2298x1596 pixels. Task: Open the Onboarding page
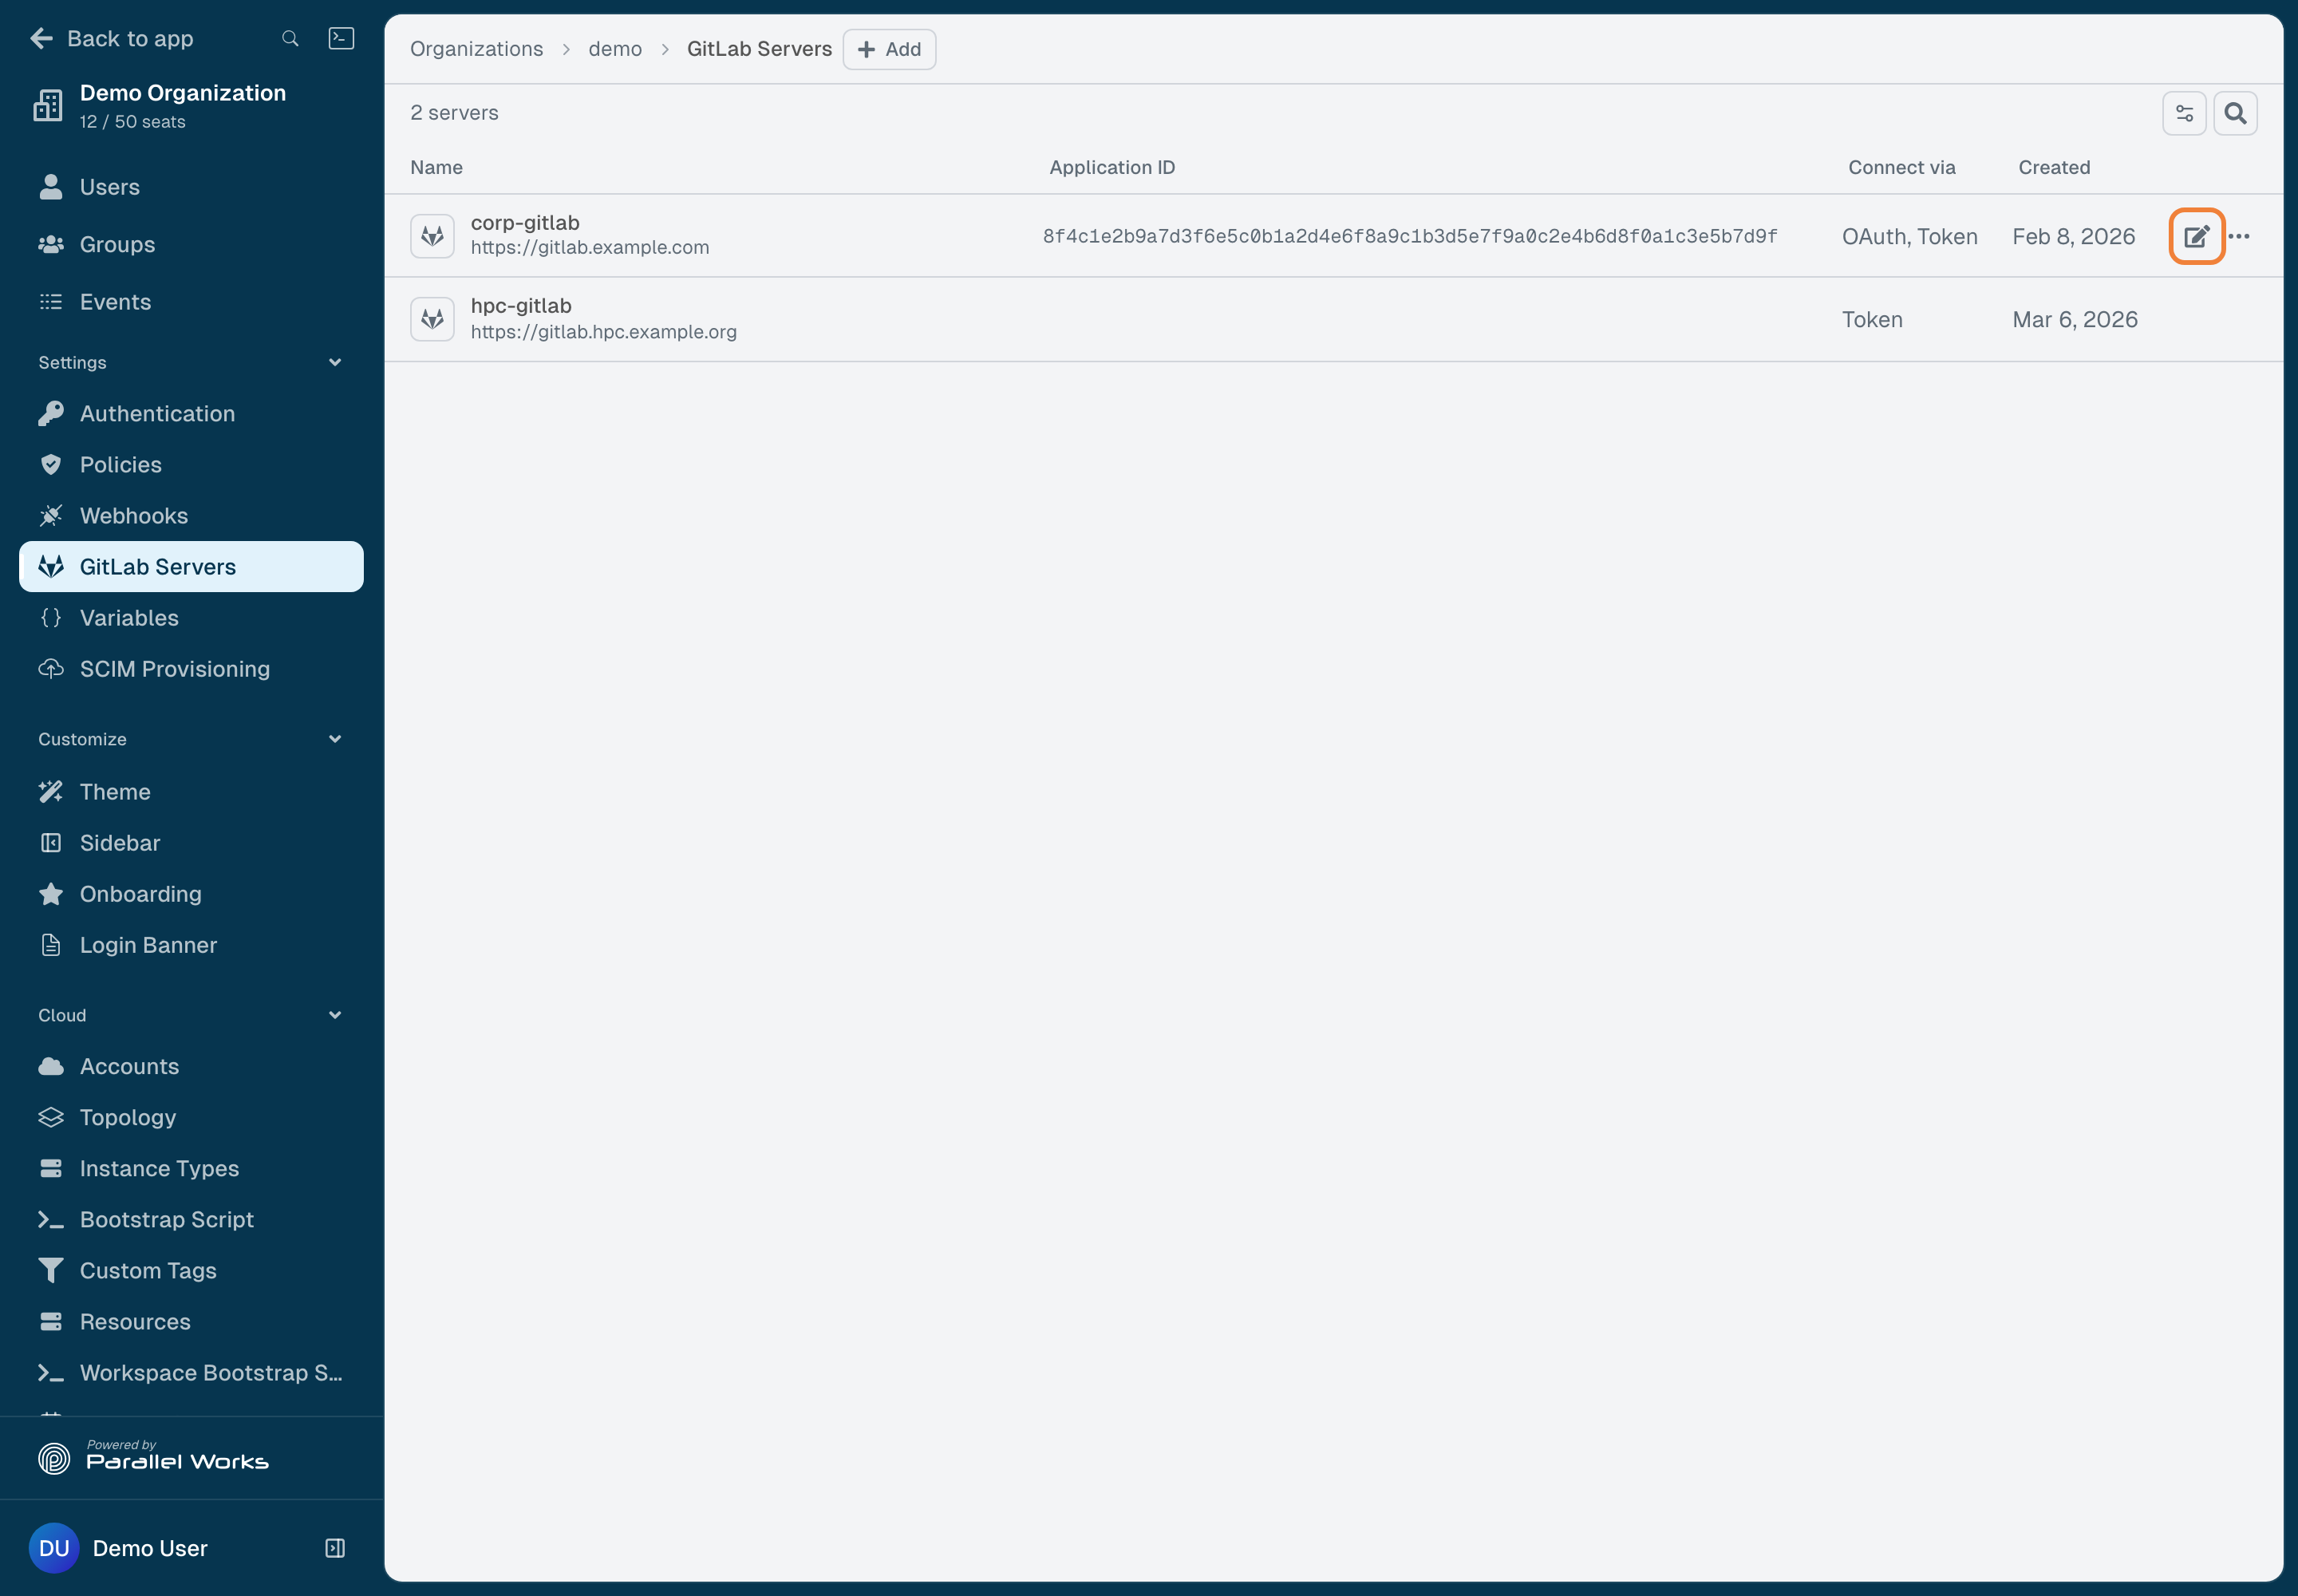coord(191,894)
